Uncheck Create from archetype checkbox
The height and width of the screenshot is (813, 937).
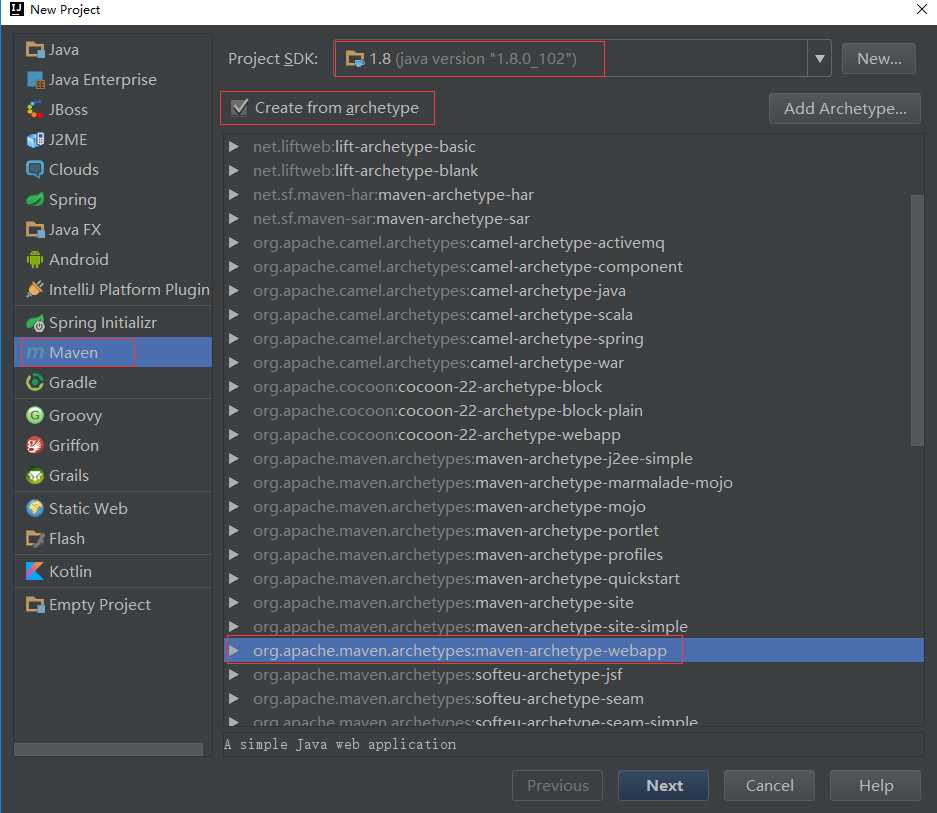click(x=240, y=108)
